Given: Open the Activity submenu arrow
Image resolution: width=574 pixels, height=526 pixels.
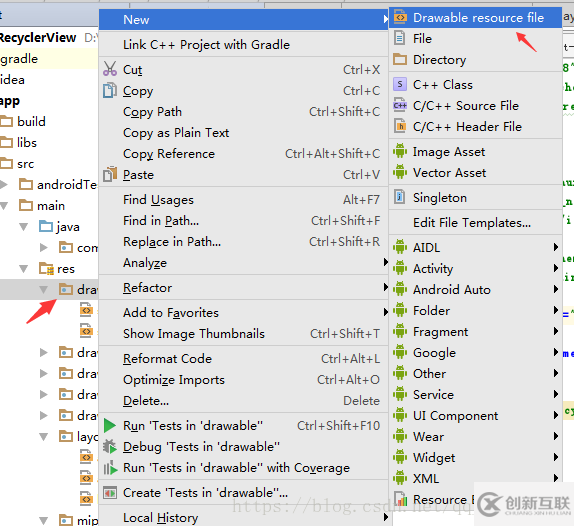Looking at the screenshot, I should click(x=556, y=268).
